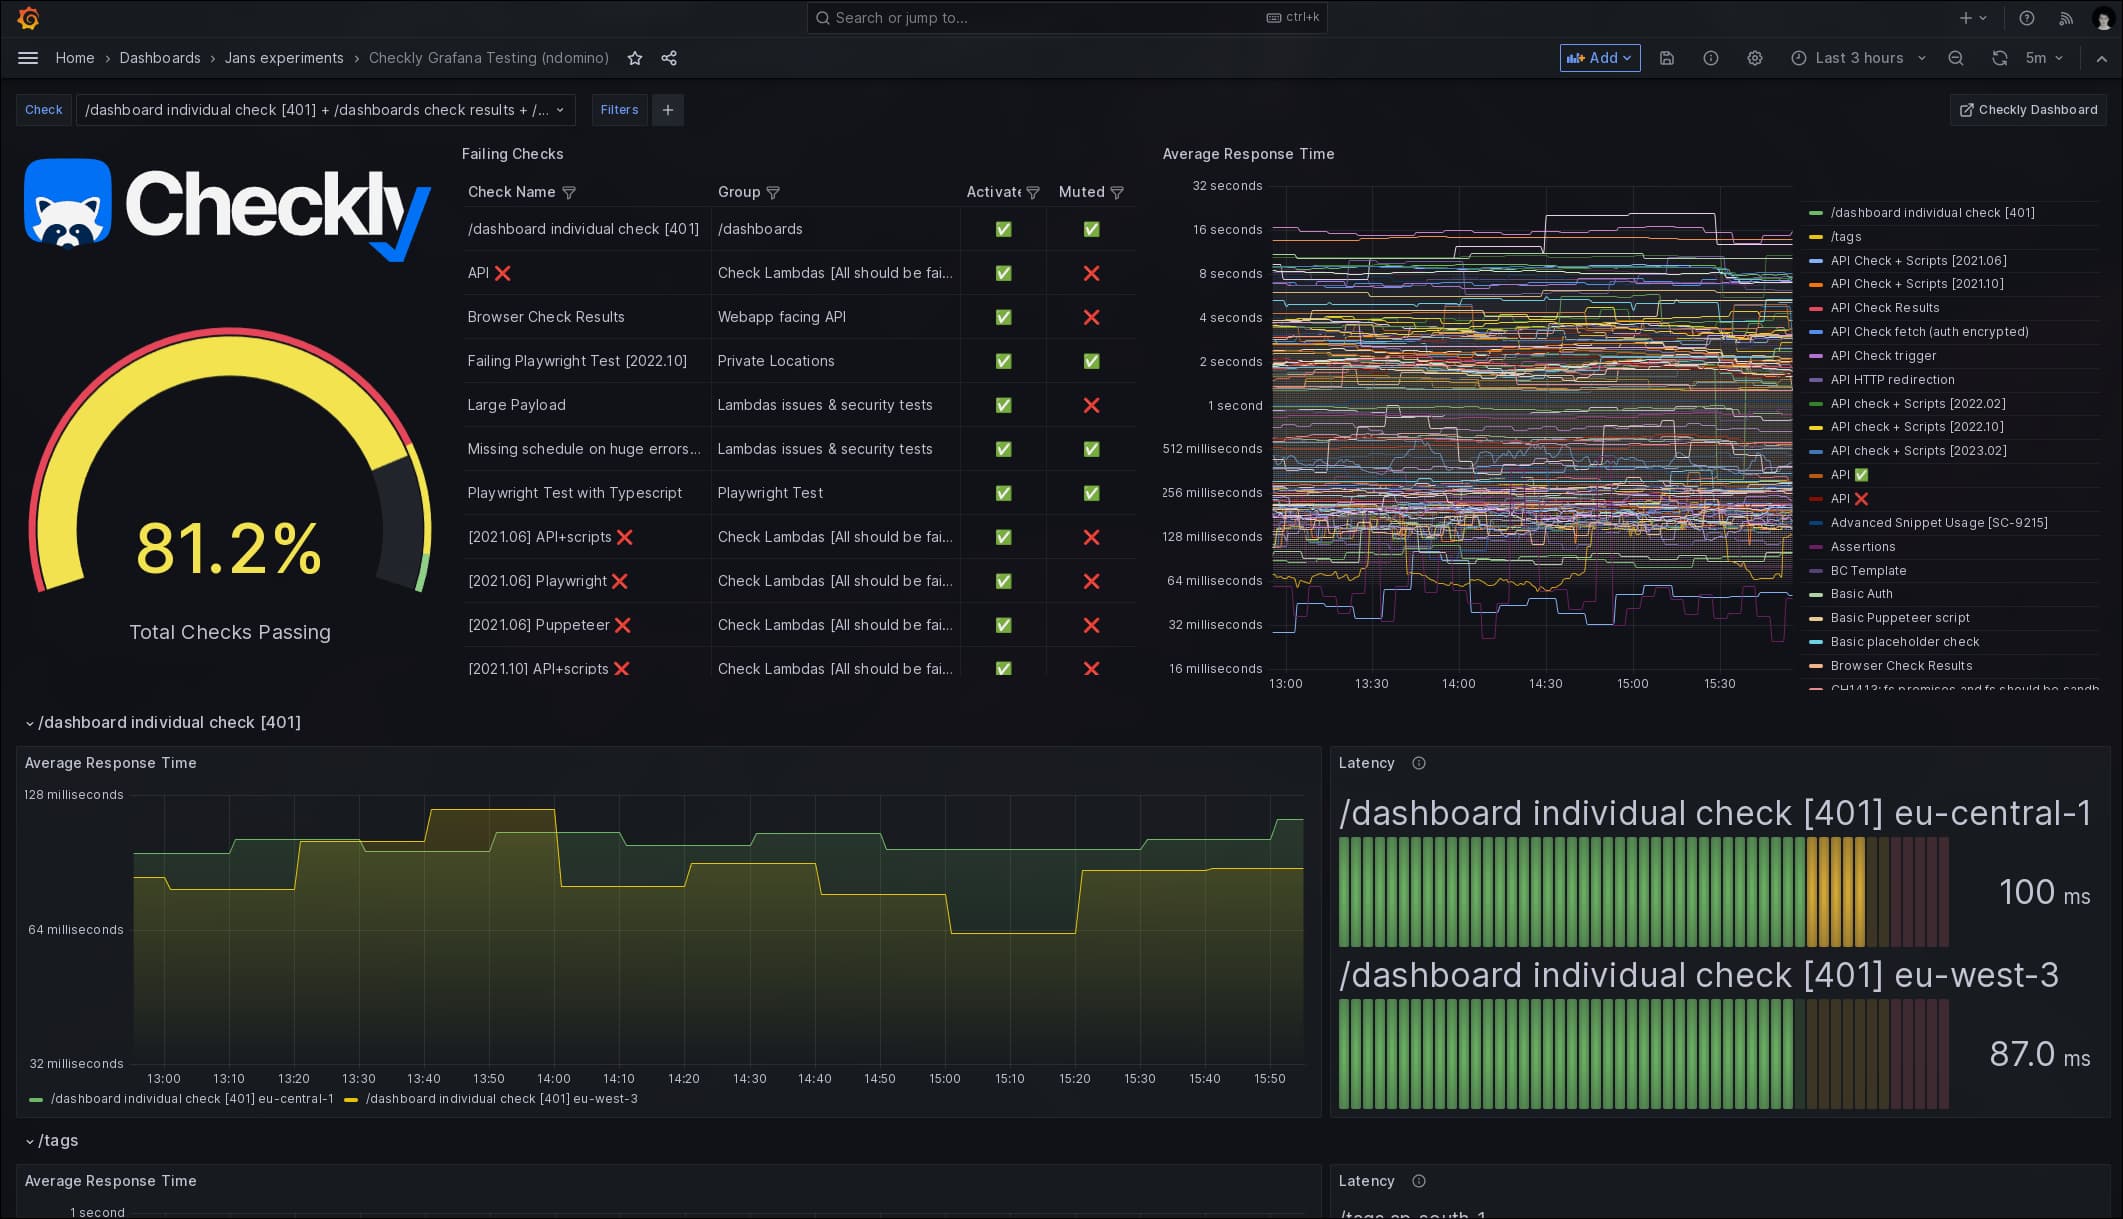Toggle API Check Results legend series
Image resolution: width=2123 pixels, height=1219 pixels.
(1884, 308)
